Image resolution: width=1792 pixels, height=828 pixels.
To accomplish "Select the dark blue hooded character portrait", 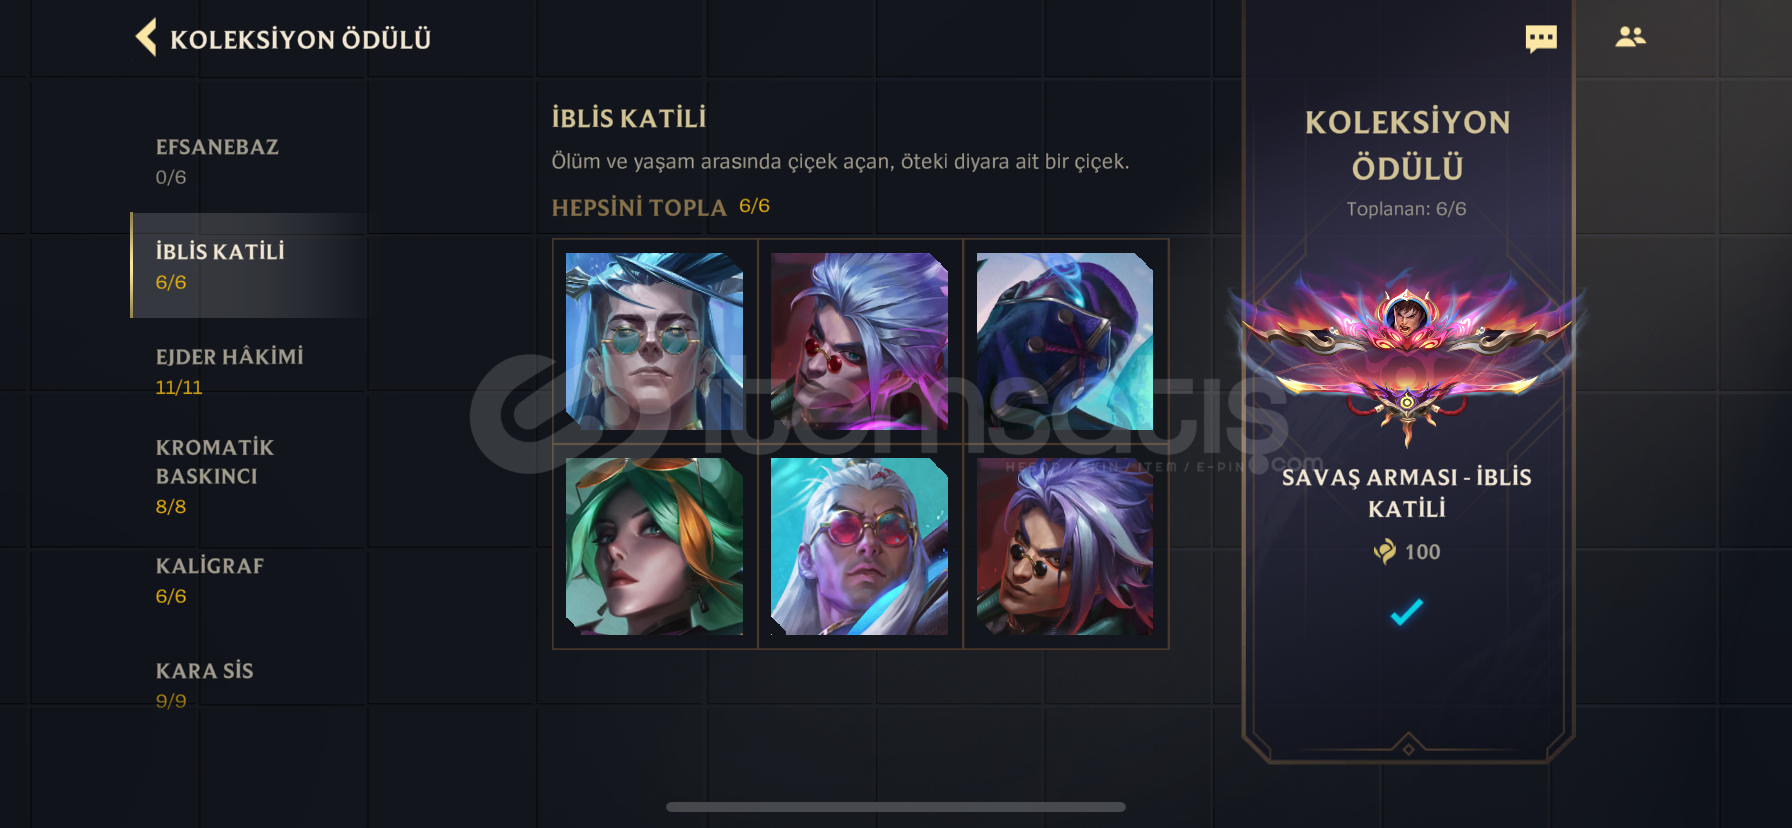I will click(1065, 341).
